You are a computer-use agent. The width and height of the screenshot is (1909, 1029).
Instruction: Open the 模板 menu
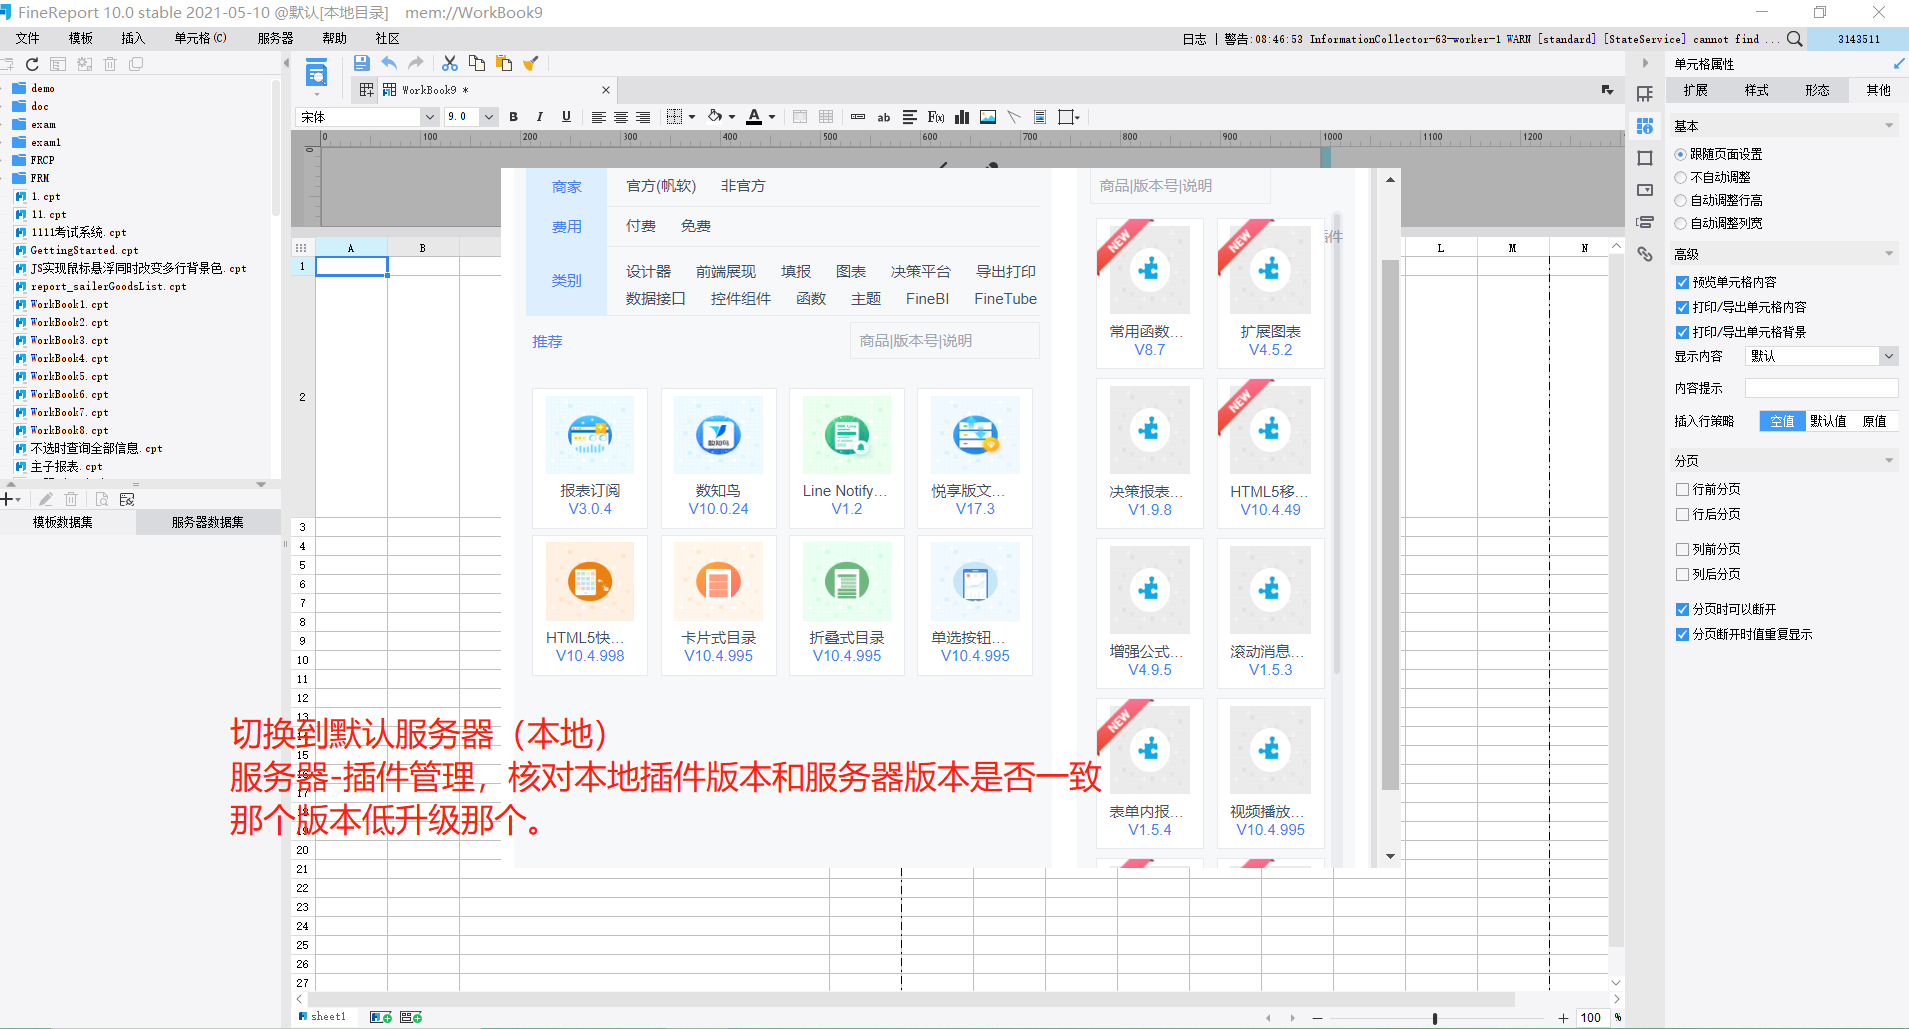pyautogui.click(x=80, y=38)
